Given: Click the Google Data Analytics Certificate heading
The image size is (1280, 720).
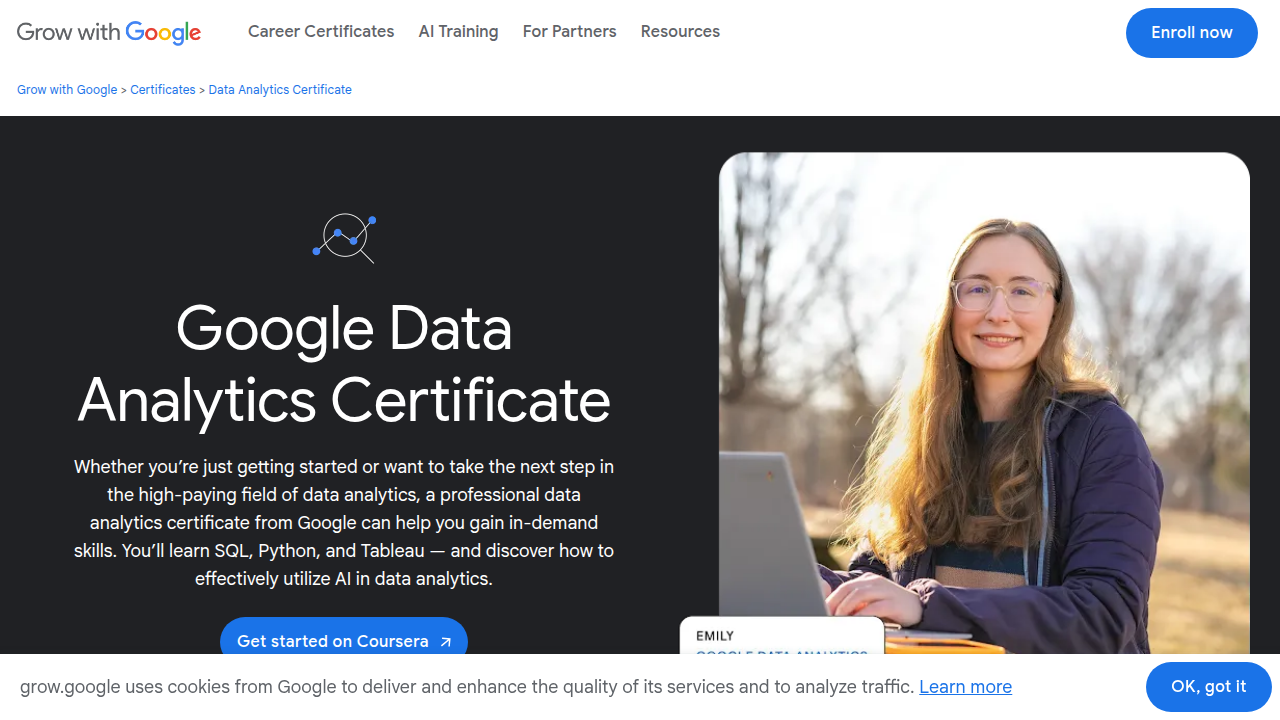Looking at the screenshot, I should pyautogui.click(x=344, y=363).
